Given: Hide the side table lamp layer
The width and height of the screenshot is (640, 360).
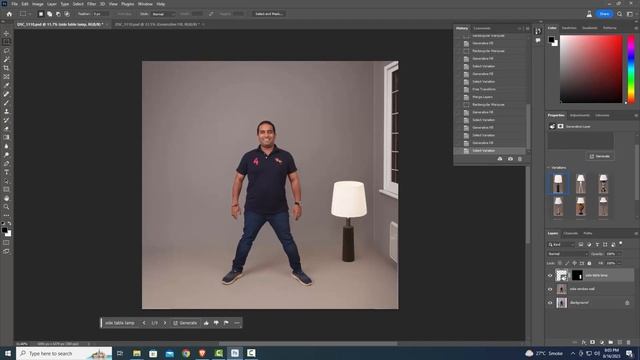Looking at the screenshot, I should click(550, 276).
